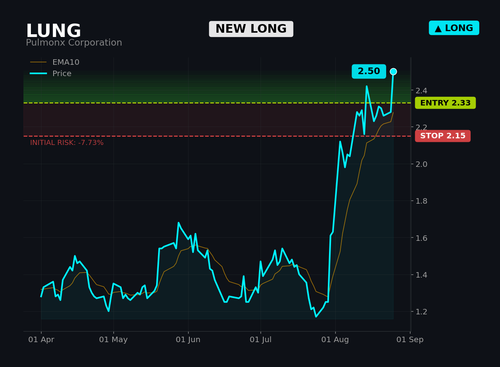Image resolution: width=500 pixels, height=367 pixels.
Task: Click the EMA10 legend entry
Action: pos(55,62)
